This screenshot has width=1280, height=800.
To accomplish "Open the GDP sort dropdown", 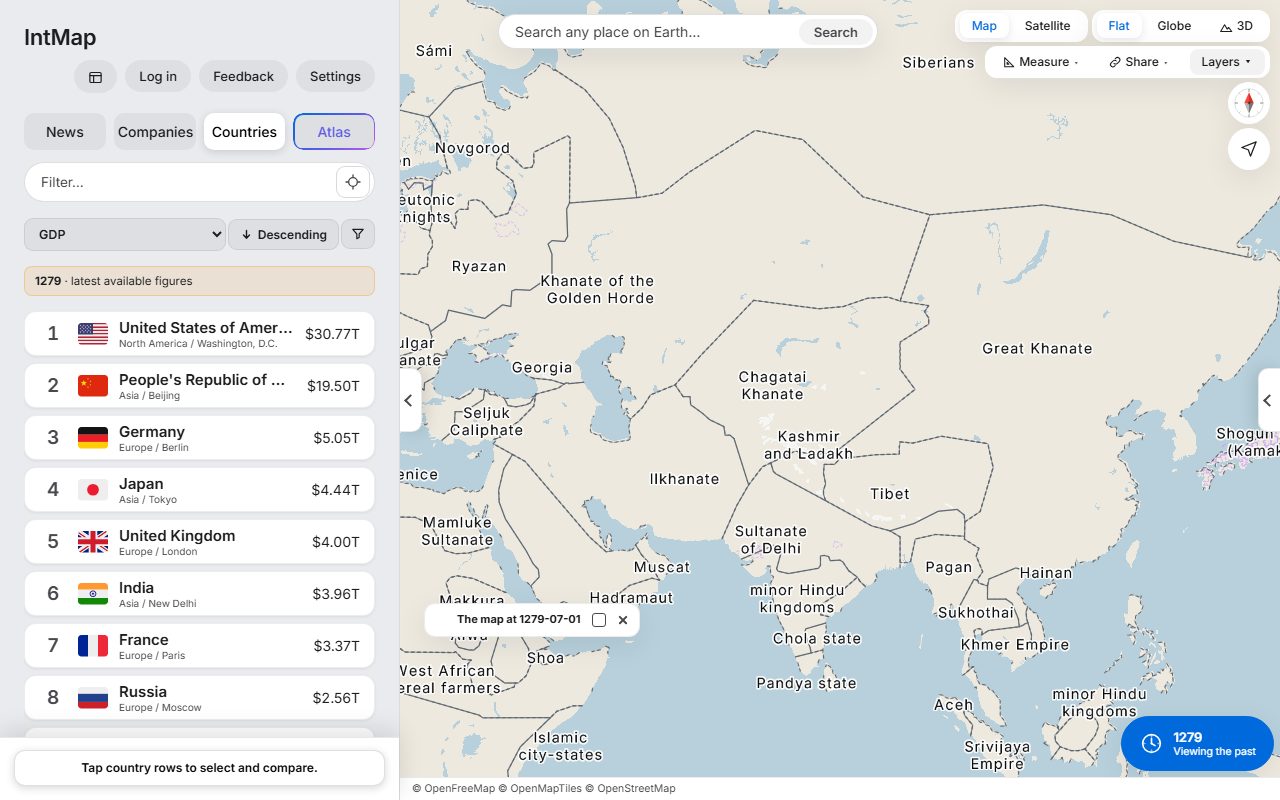I will [x=125, y=234].
